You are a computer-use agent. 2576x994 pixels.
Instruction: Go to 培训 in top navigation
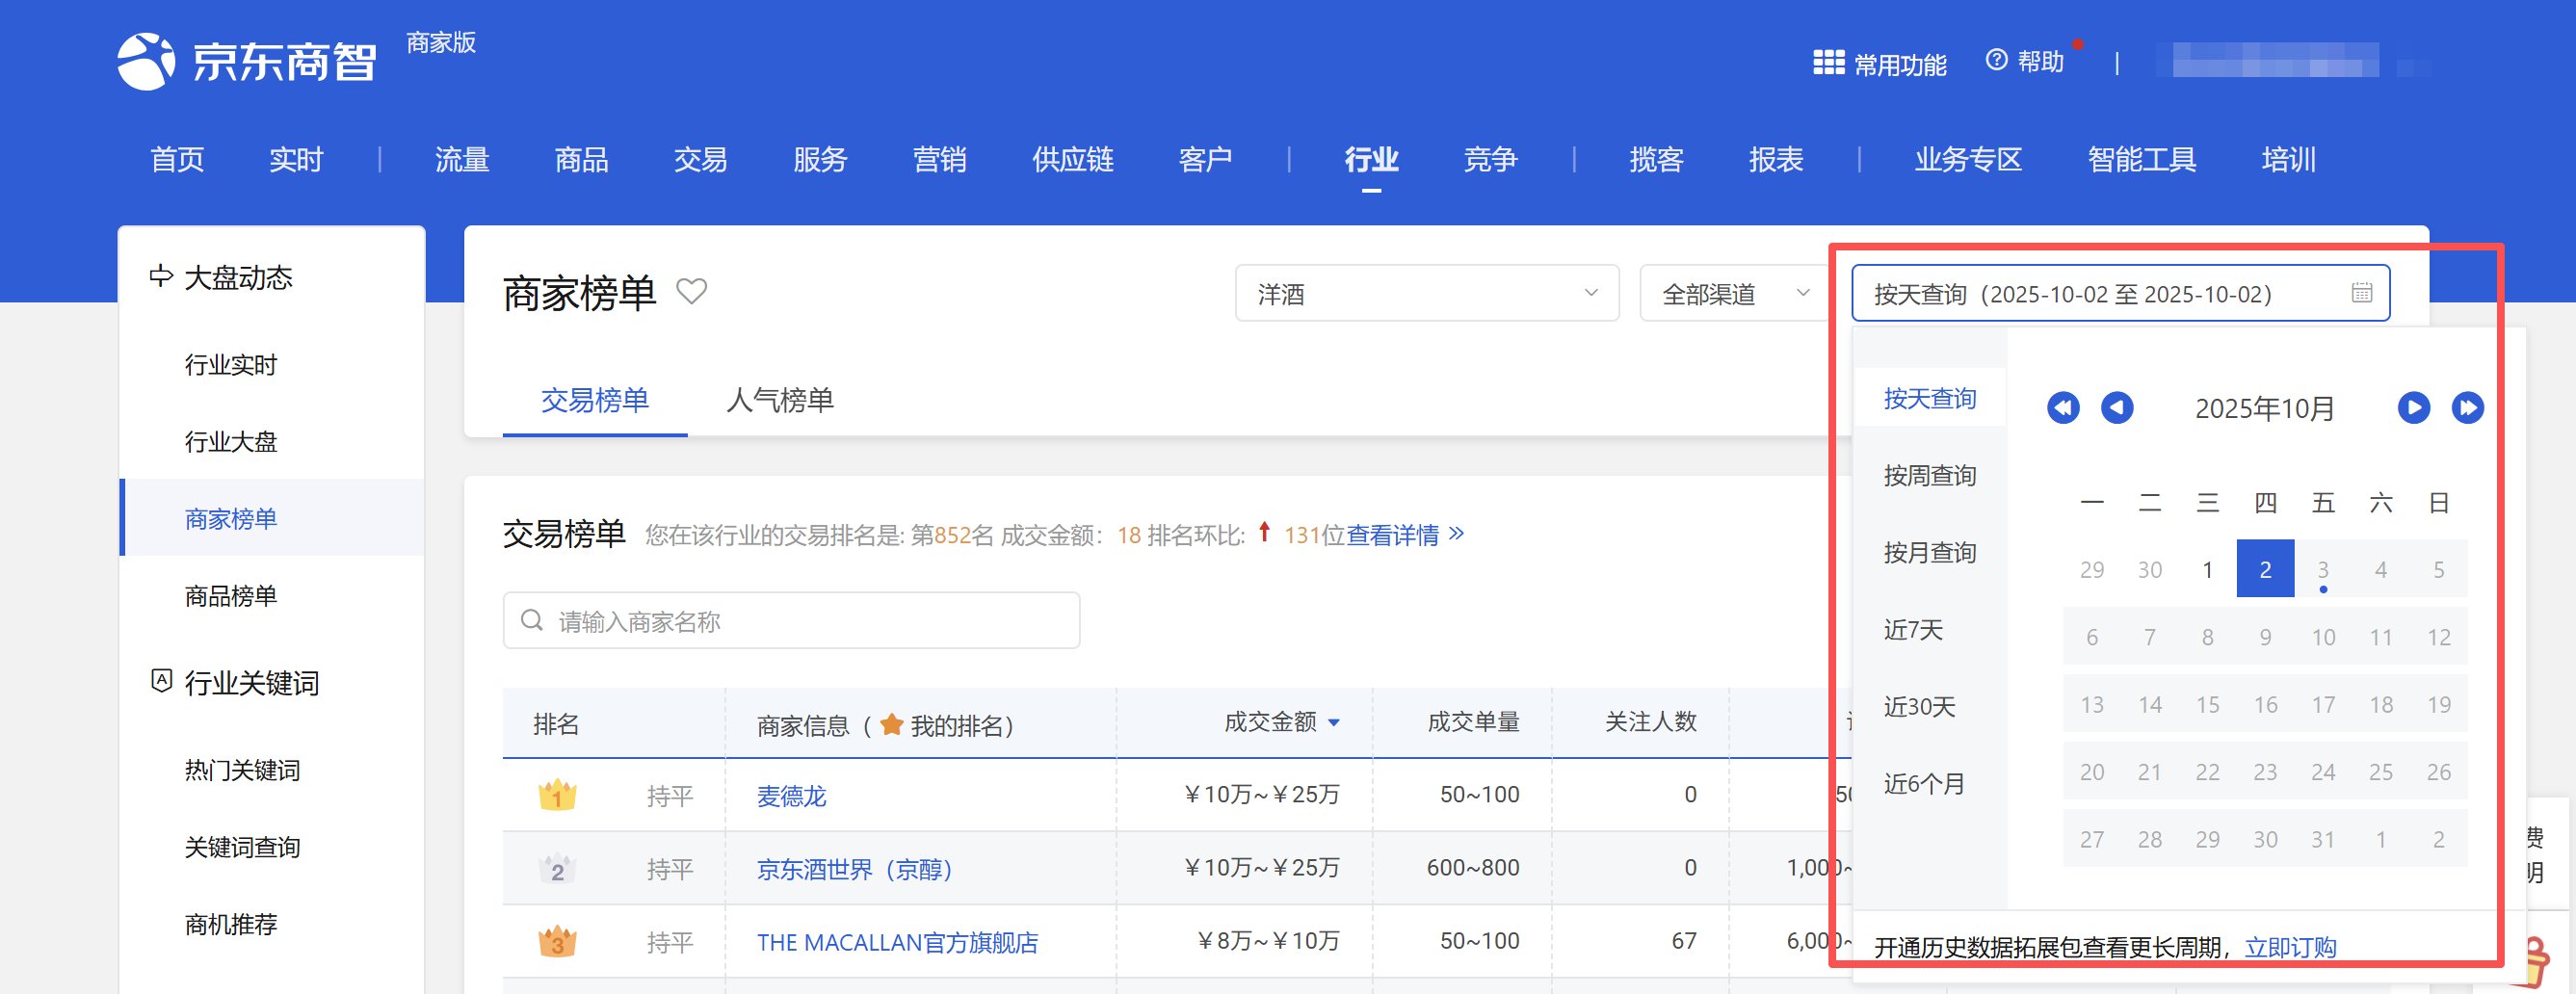coord(2288,160)
